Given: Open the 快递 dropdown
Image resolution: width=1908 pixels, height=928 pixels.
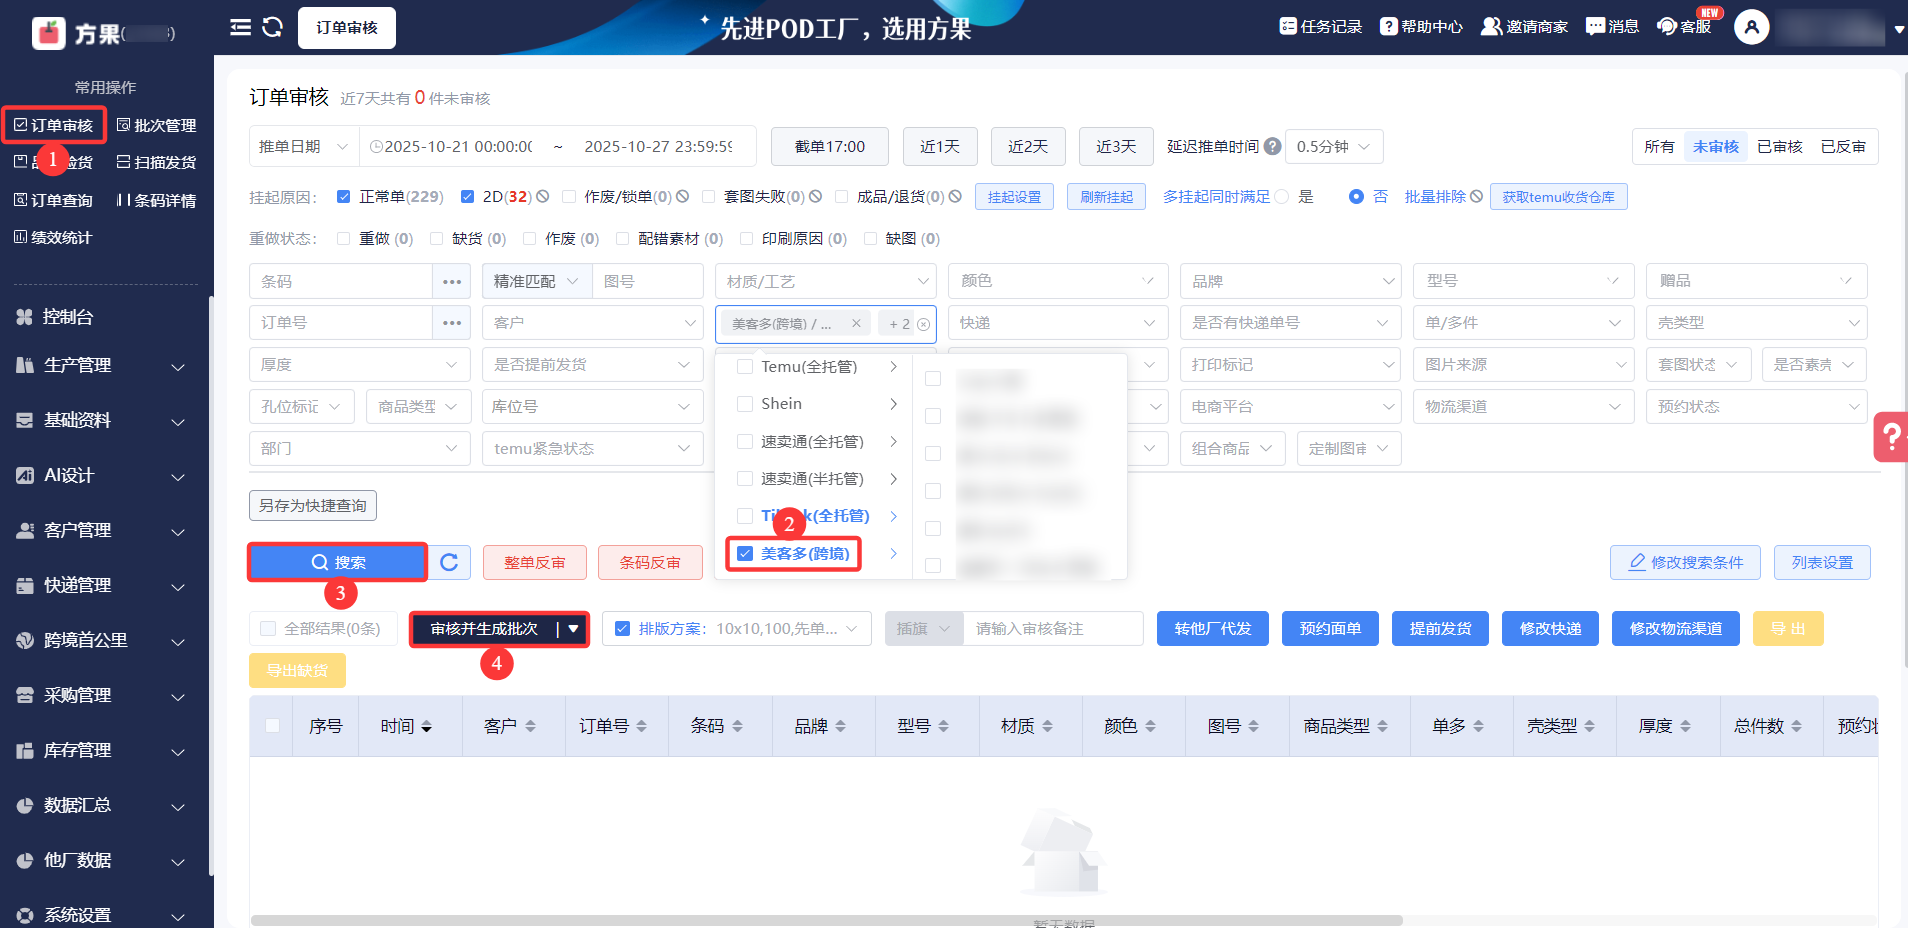Looking at the screenshot, I should 1058,323.
